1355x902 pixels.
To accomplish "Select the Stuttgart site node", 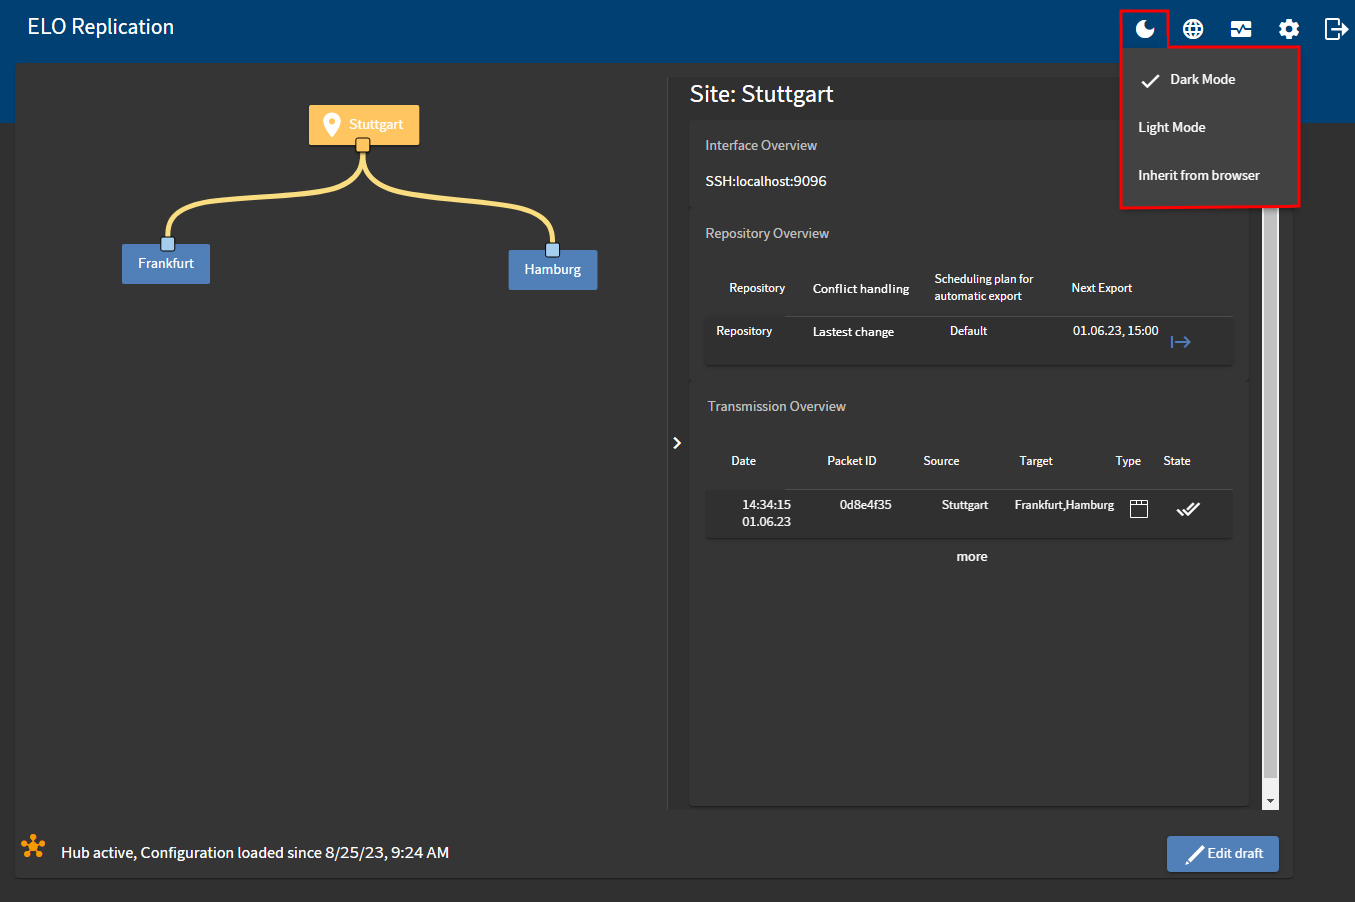I will [x=364, y=125].
